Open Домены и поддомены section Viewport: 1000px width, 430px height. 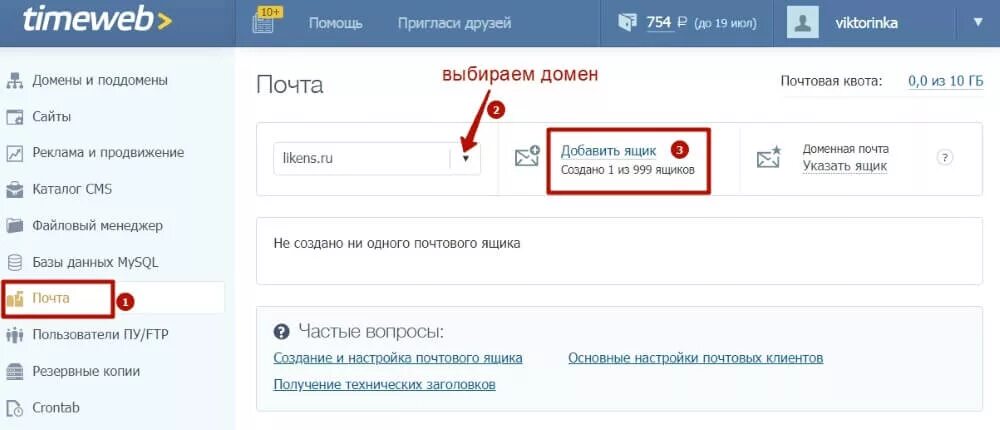click(x=100, y=81)
